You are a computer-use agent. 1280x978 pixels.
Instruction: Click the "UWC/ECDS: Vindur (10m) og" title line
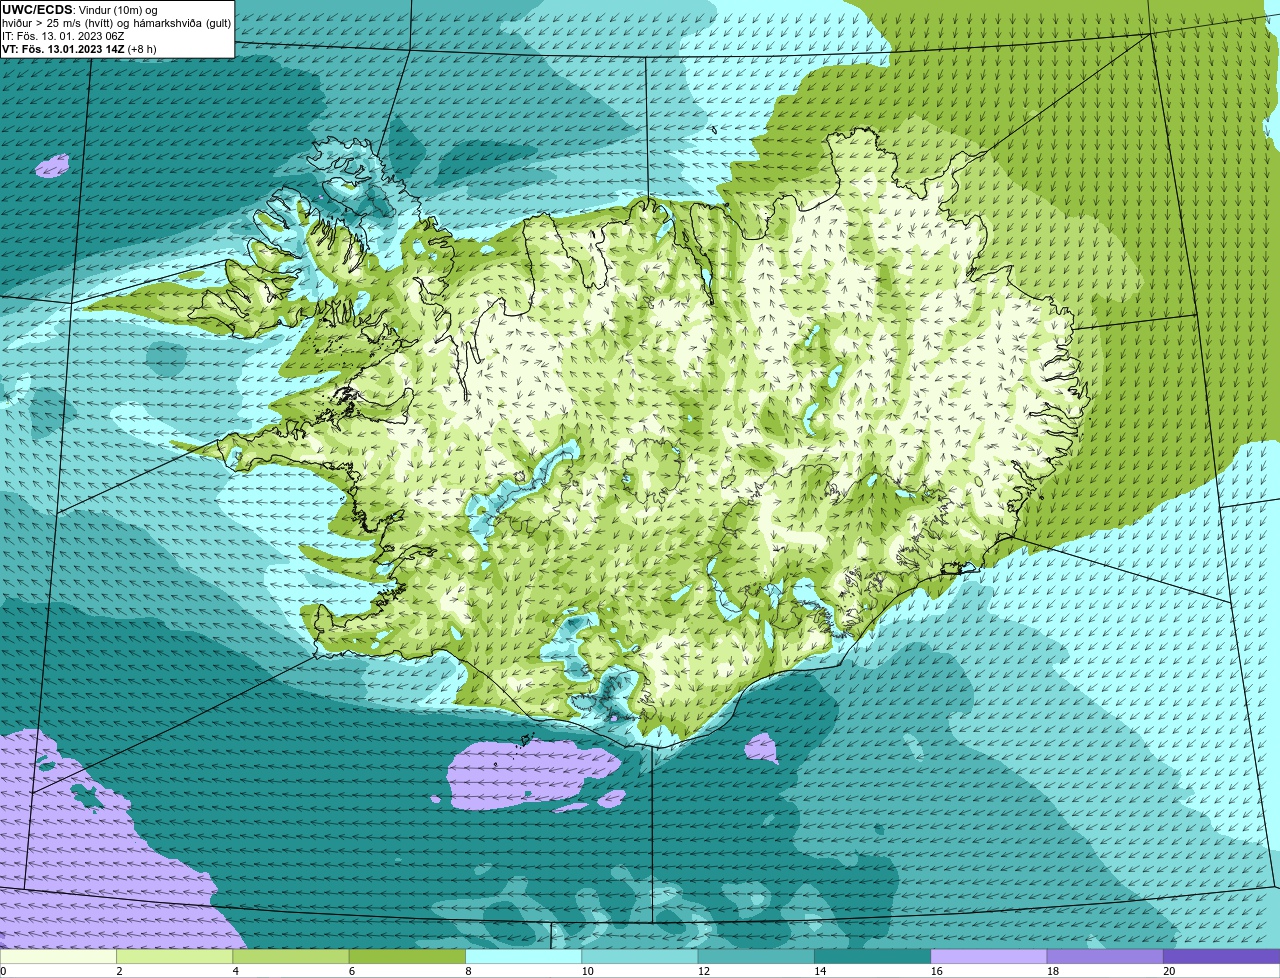coord(80,10)
